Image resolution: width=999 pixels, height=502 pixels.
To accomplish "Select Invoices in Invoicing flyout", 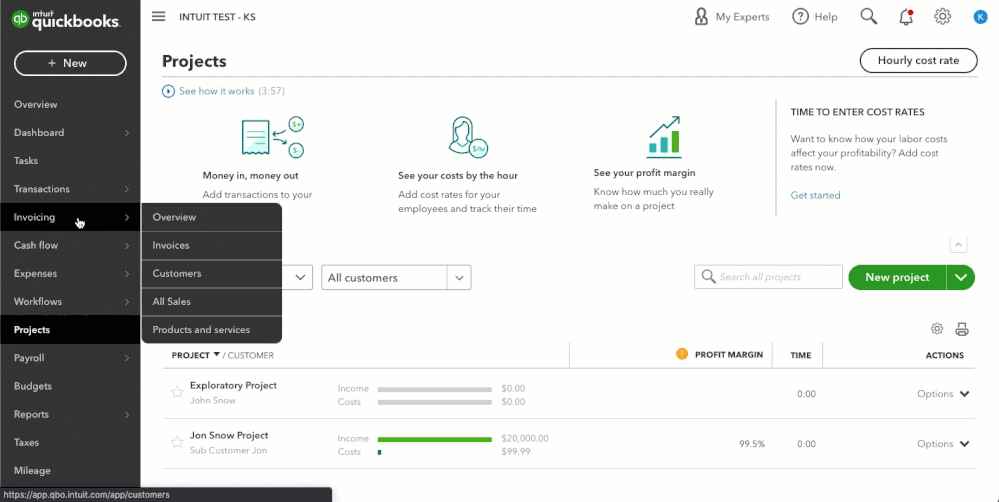I will (212, 245).
